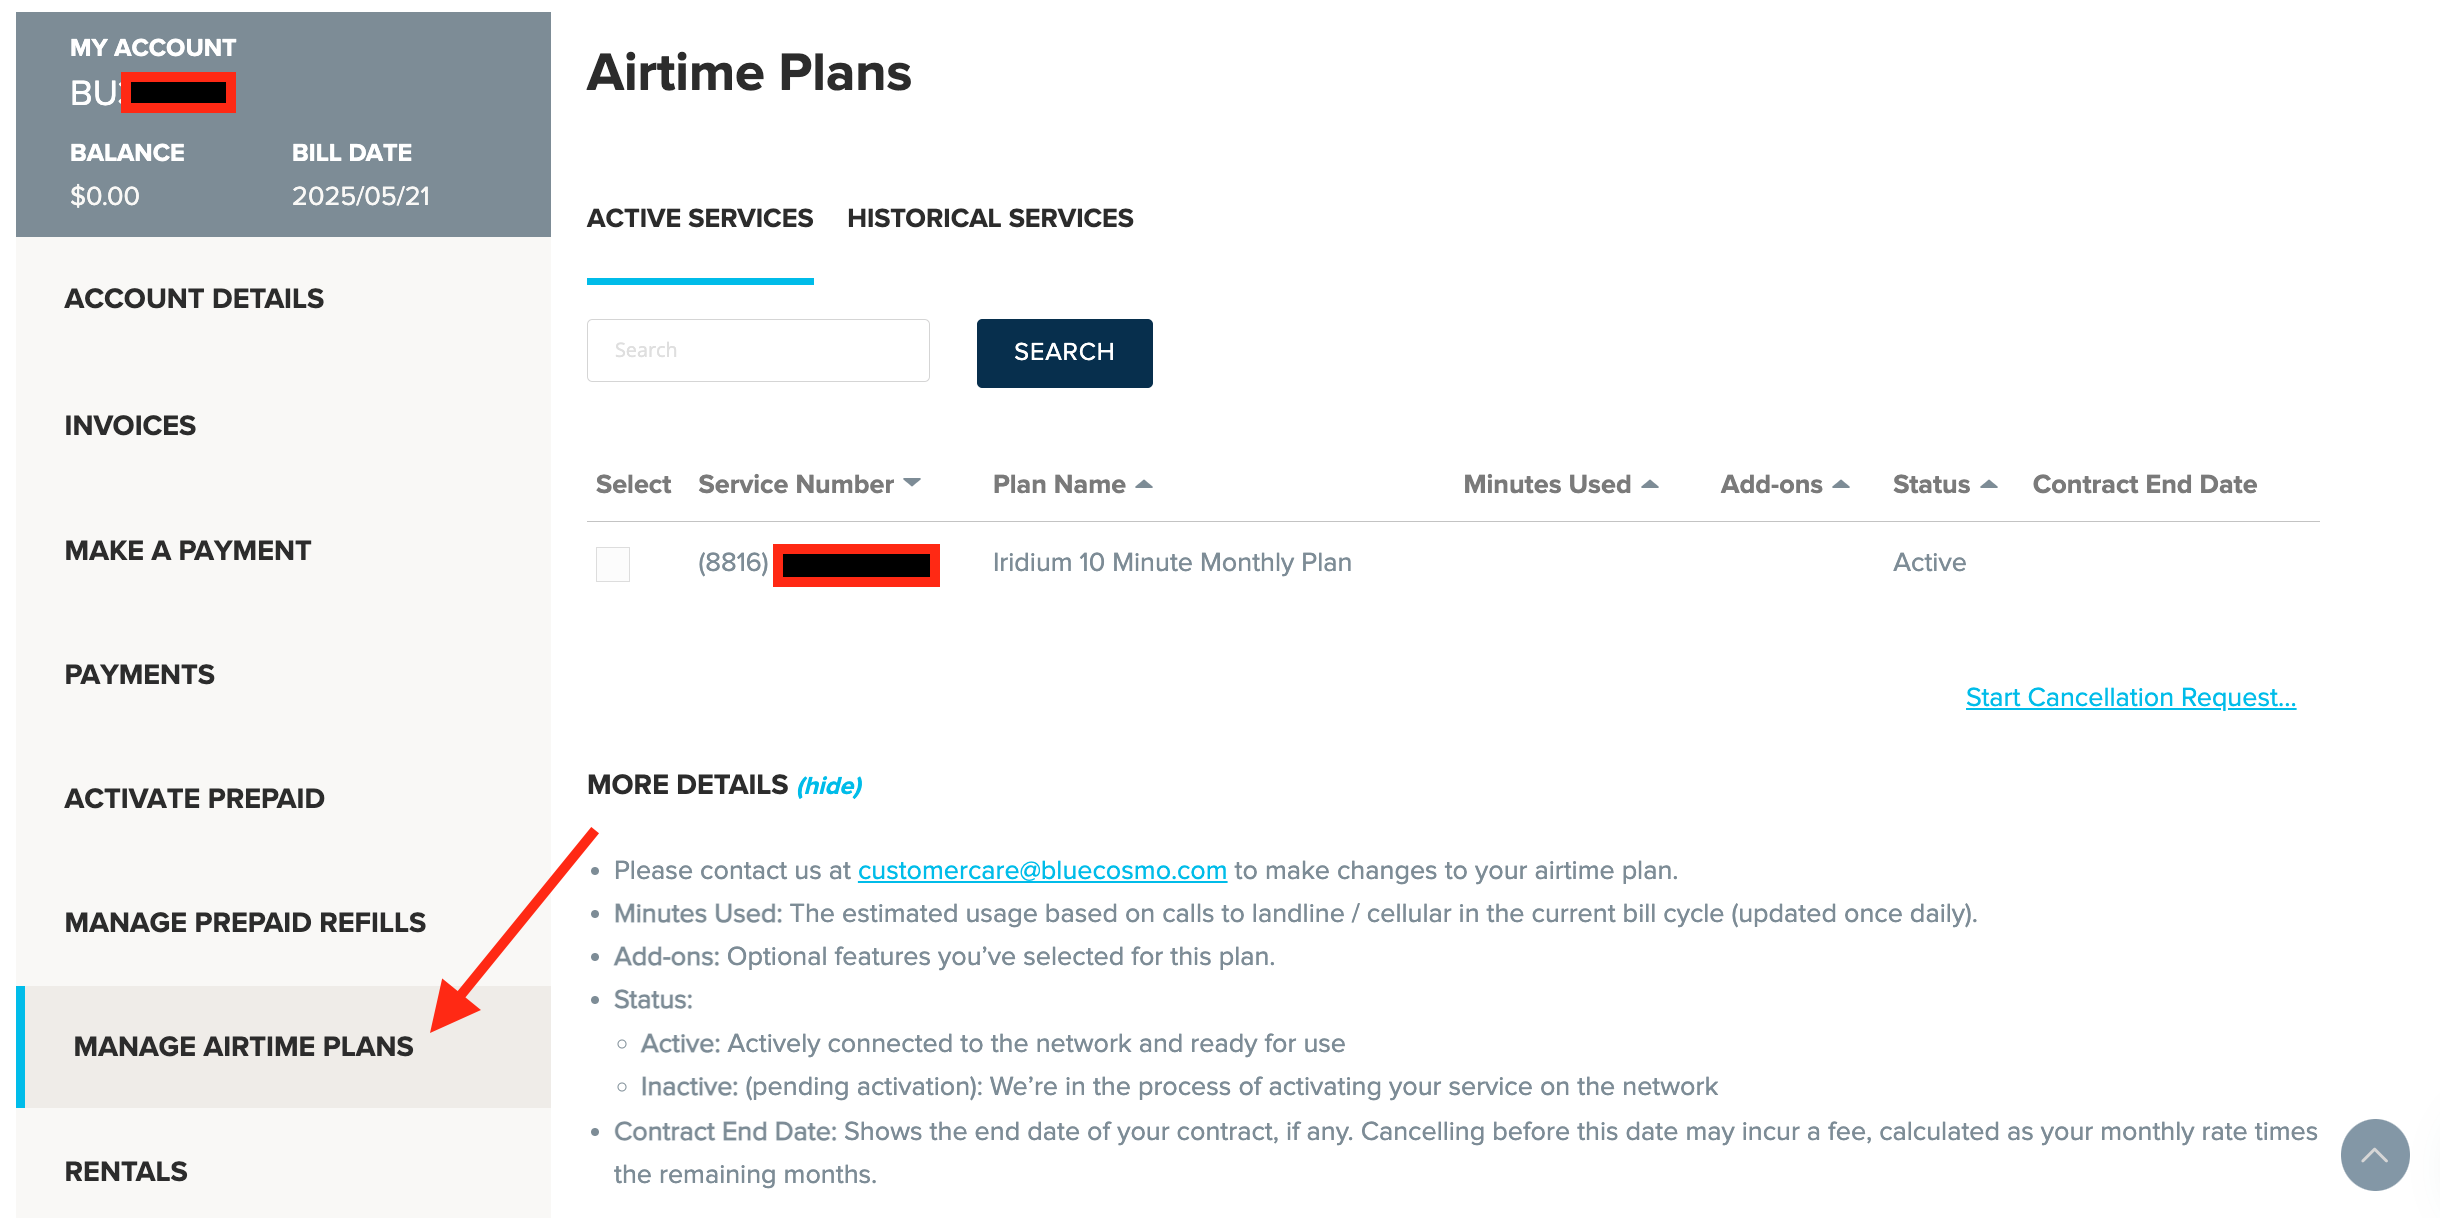Screen dimensions: 2440x1218
Task: Email customercare@bluecosmo.com link
Action: (1042, 870)
